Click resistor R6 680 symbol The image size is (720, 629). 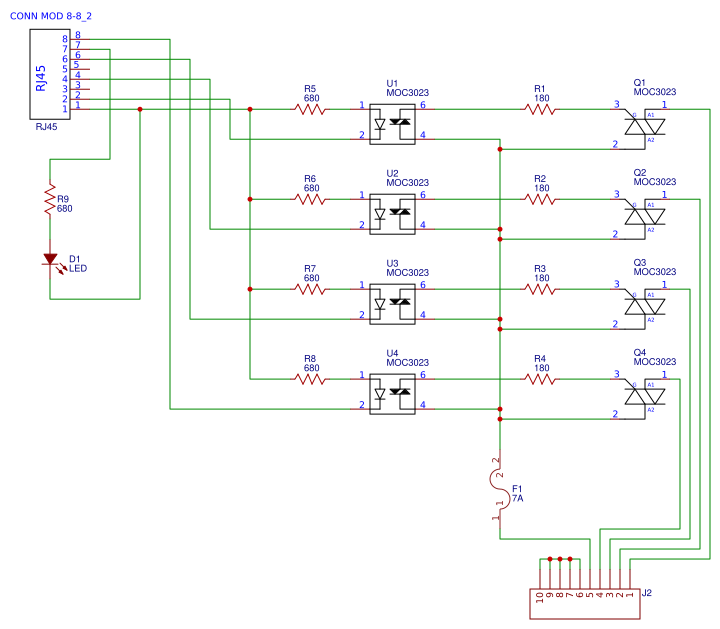pos(310,199)
